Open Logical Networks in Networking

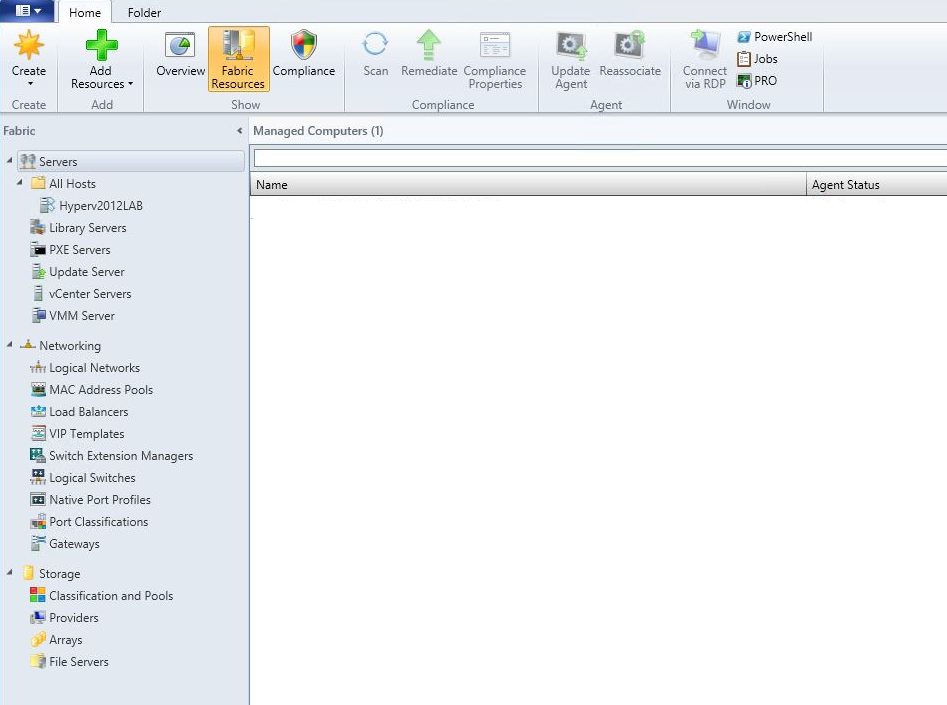(94, 368)
